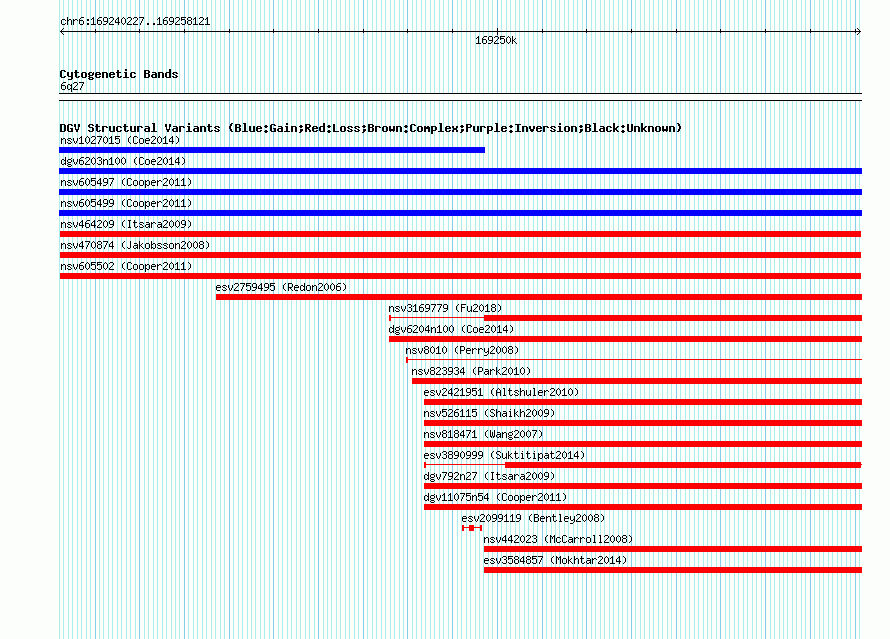Click the Cytogenetic Bands track title

119,74
